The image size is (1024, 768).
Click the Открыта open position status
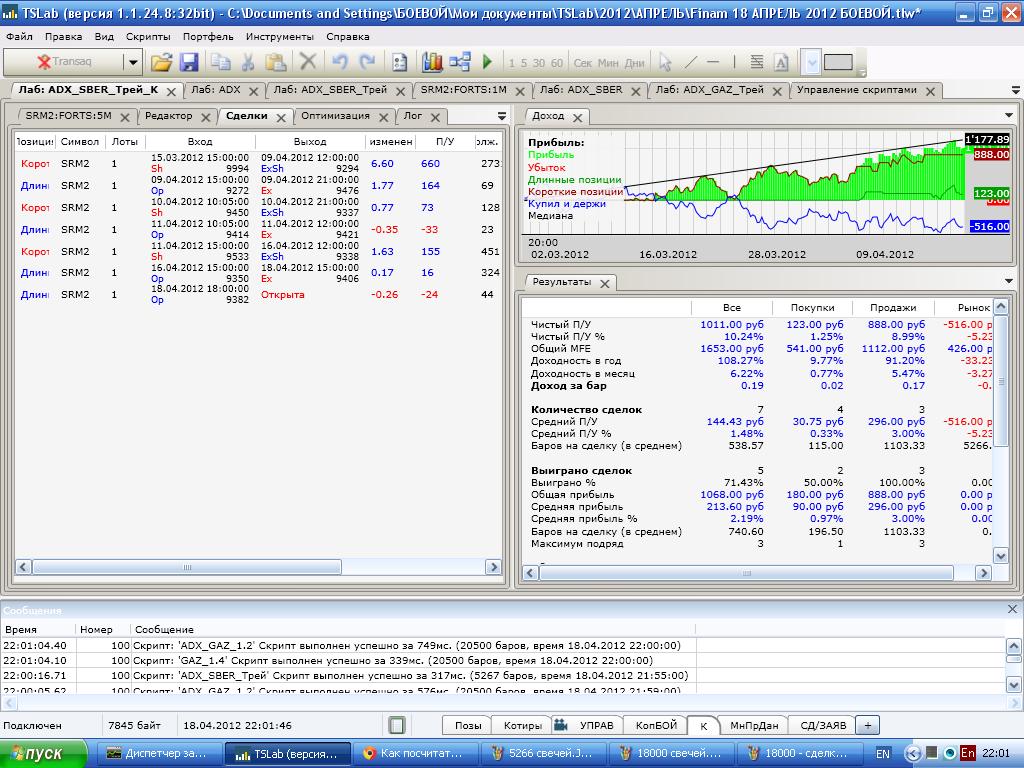pos(283,295)
